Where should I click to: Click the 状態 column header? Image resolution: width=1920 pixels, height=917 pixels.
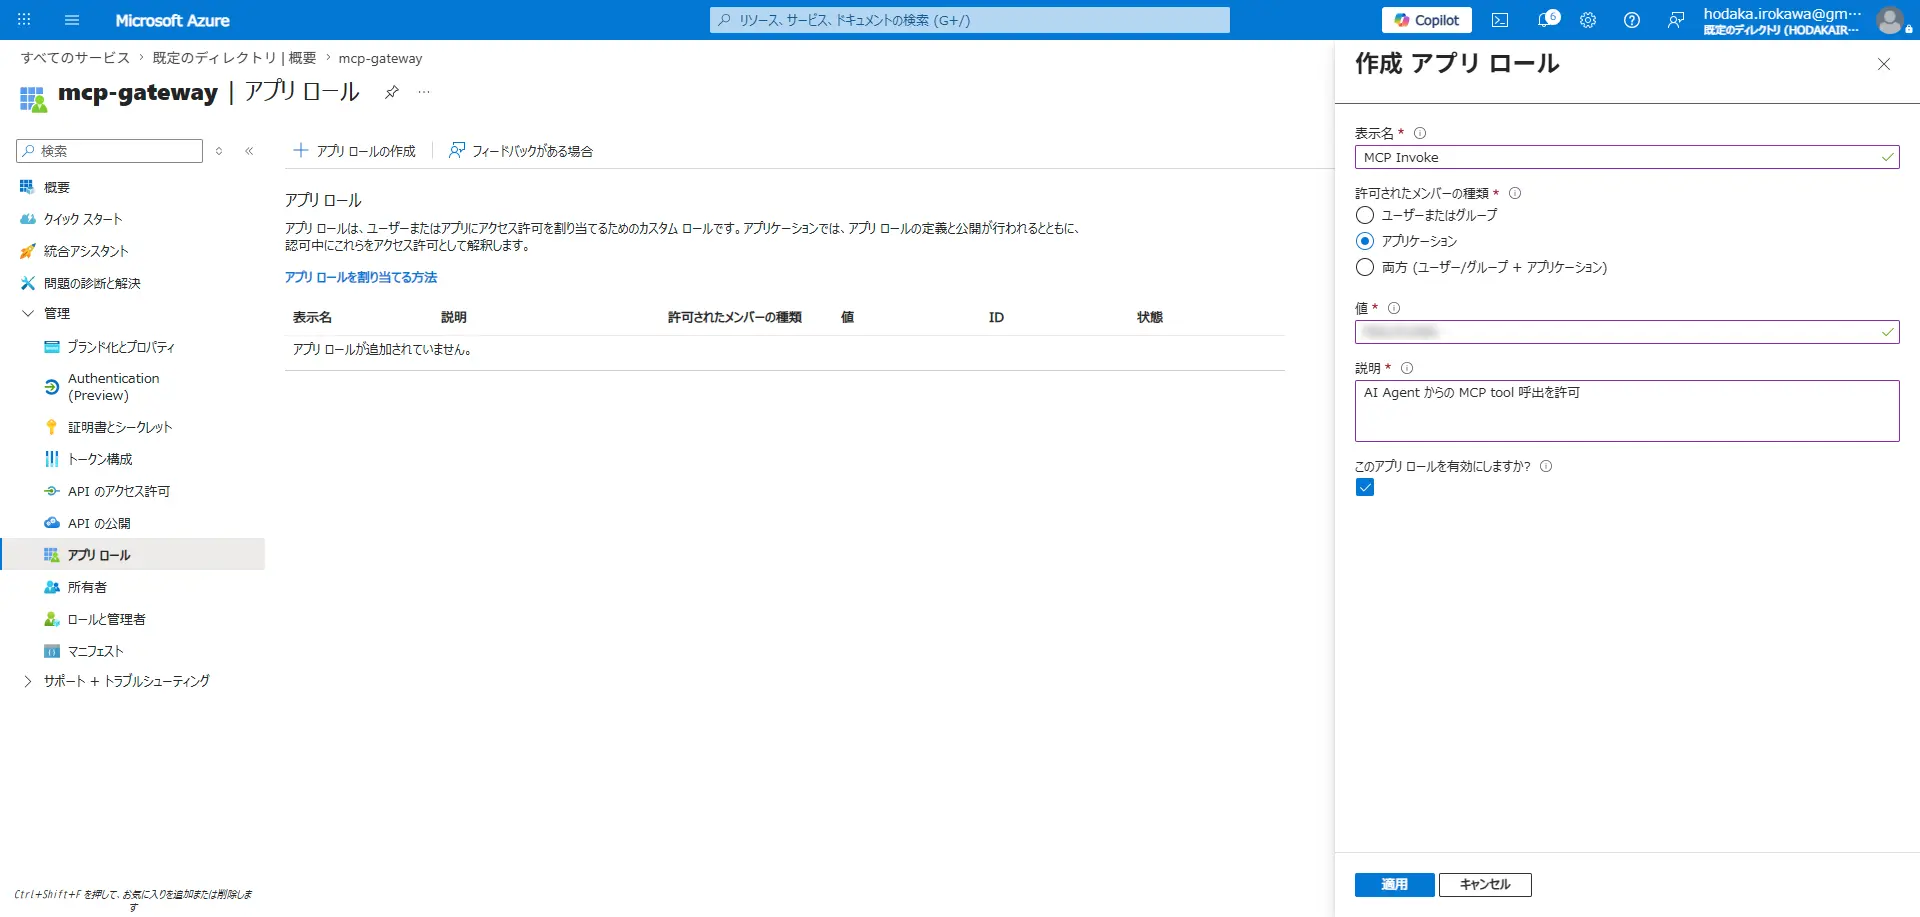pos(1150,317)
